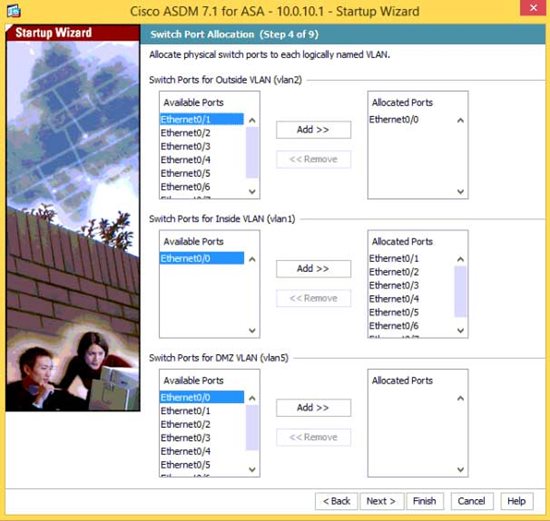The height and width of the screenshot is (521, 550).
Task: Go Back to previous wizard step
Action: [x=336, y=501]
